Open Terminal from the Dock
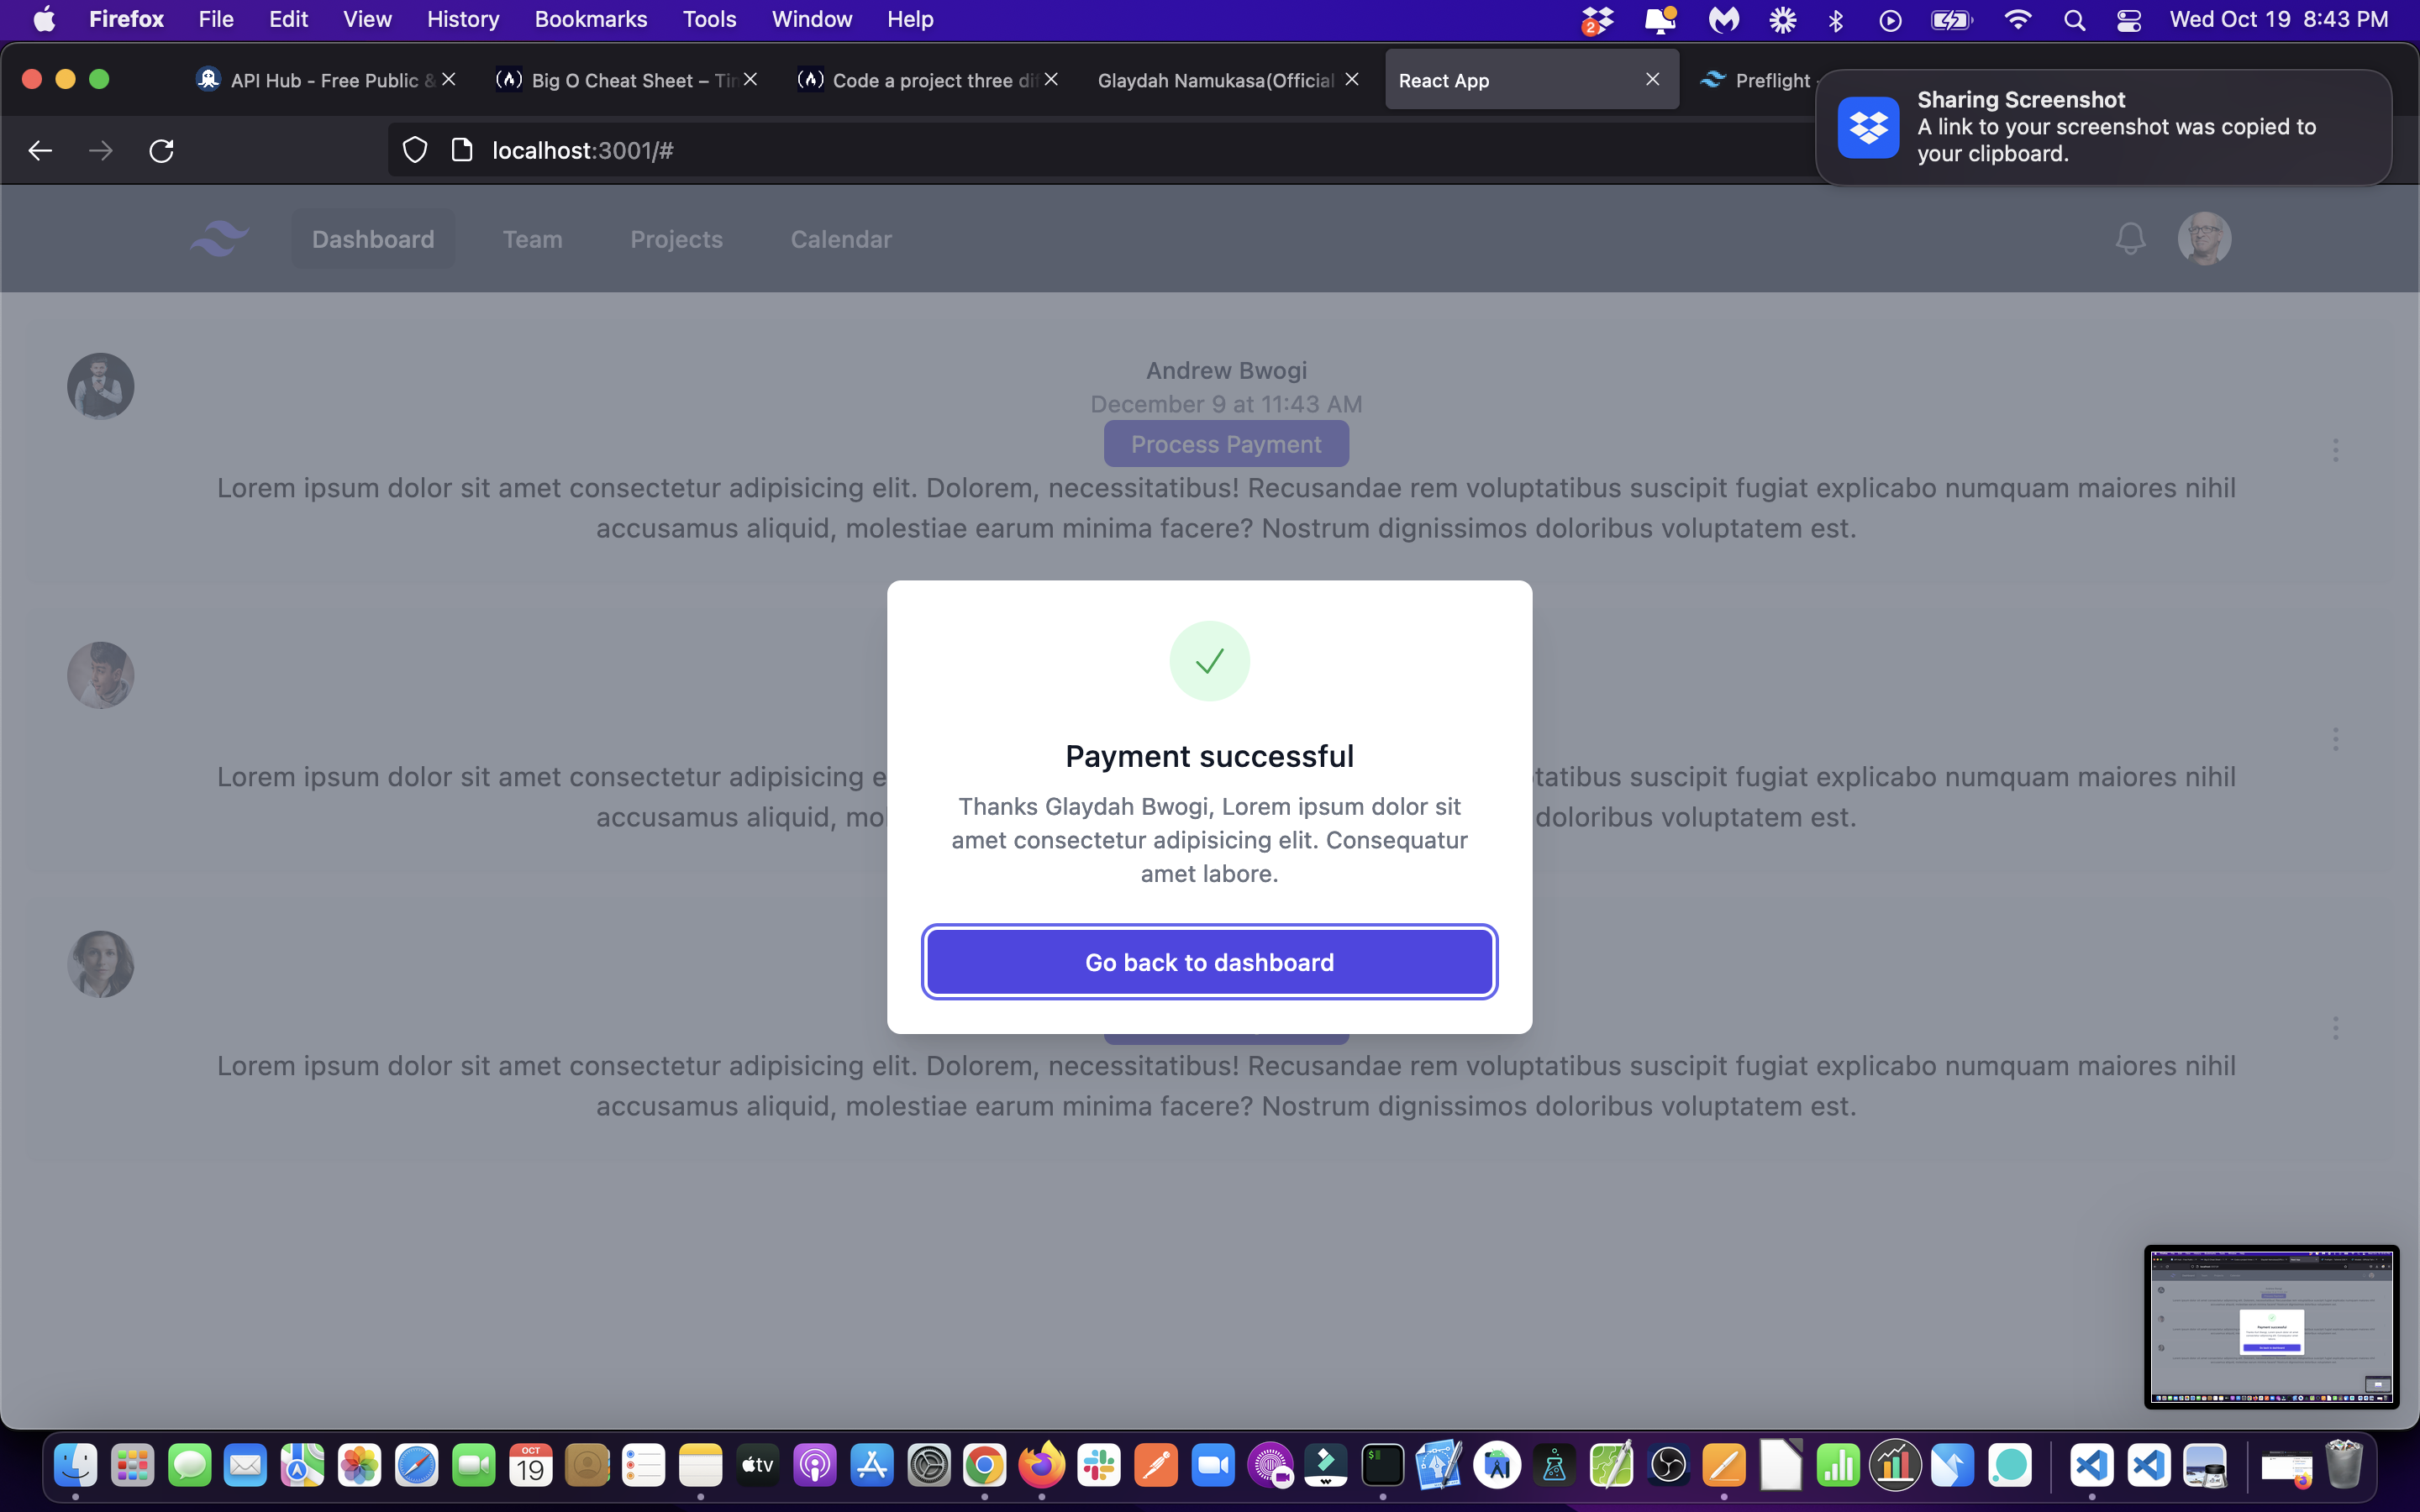The width and height of the screenshot is (2420, 1512). (1383, 1466)
